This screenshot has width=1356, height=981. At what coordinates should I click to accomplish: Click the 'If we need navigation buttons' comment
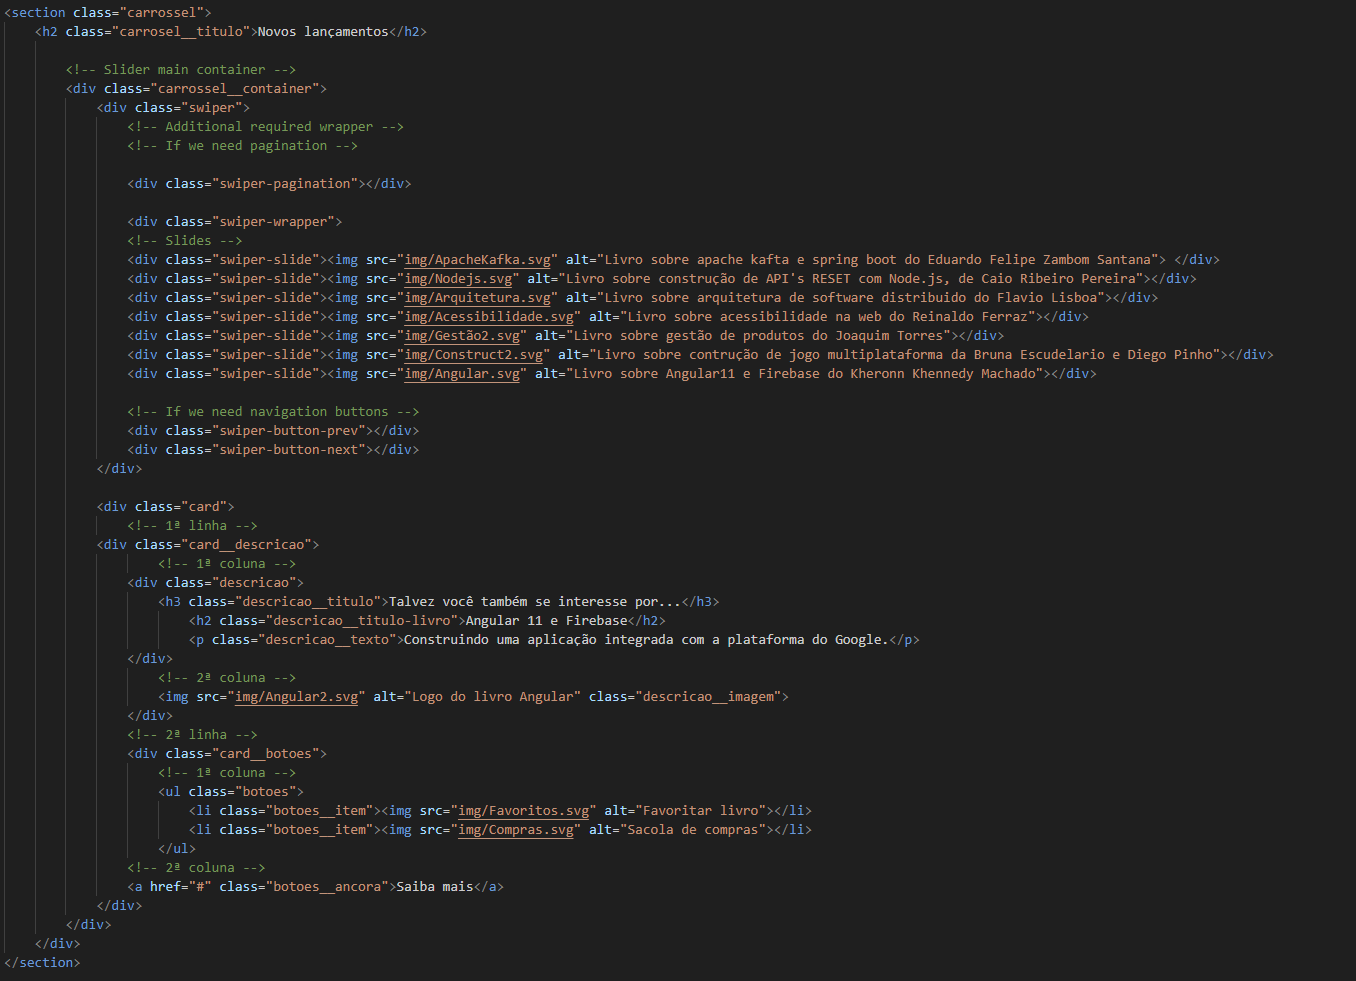point(274,412)
